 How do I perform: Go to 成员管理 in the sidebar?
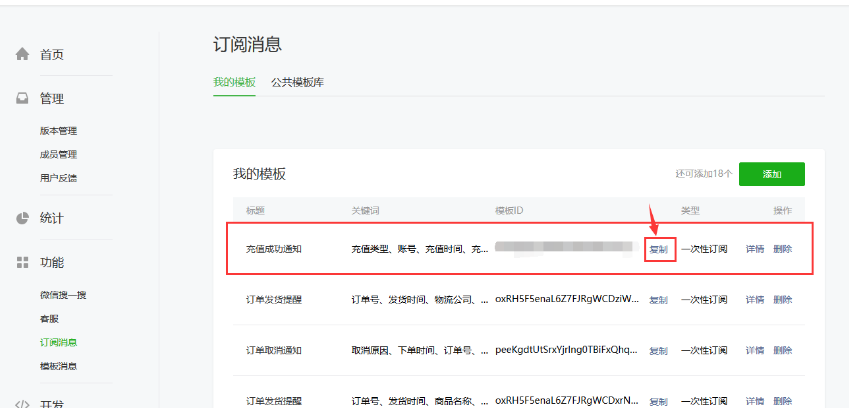[x=58, y=154]
